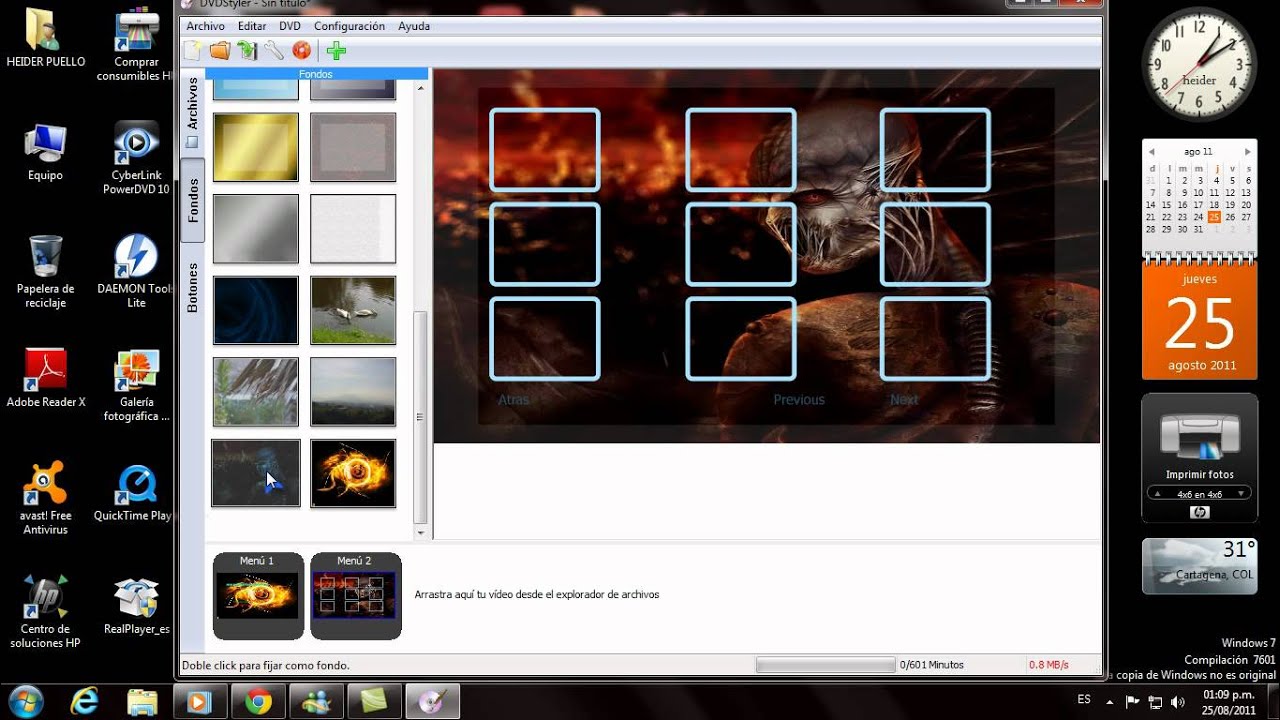This screenshot has height=720, width=1280.
Task: Select the silver metallic background thumbnail
Action: (x=256, y=229)
